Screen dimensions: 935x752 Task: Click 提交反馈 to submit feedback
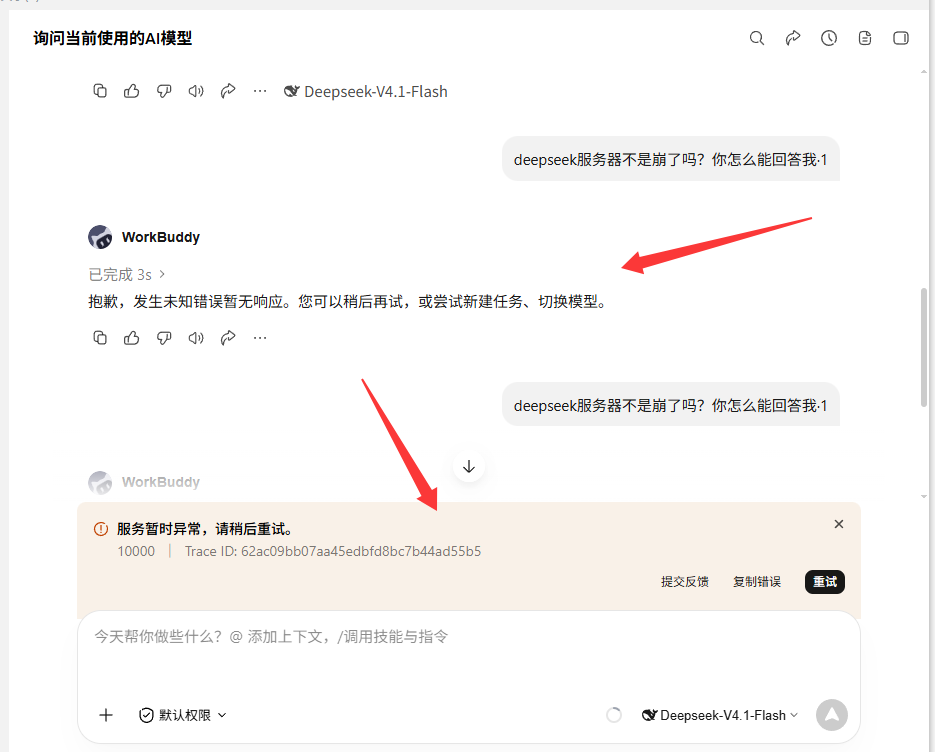point(685,581)
